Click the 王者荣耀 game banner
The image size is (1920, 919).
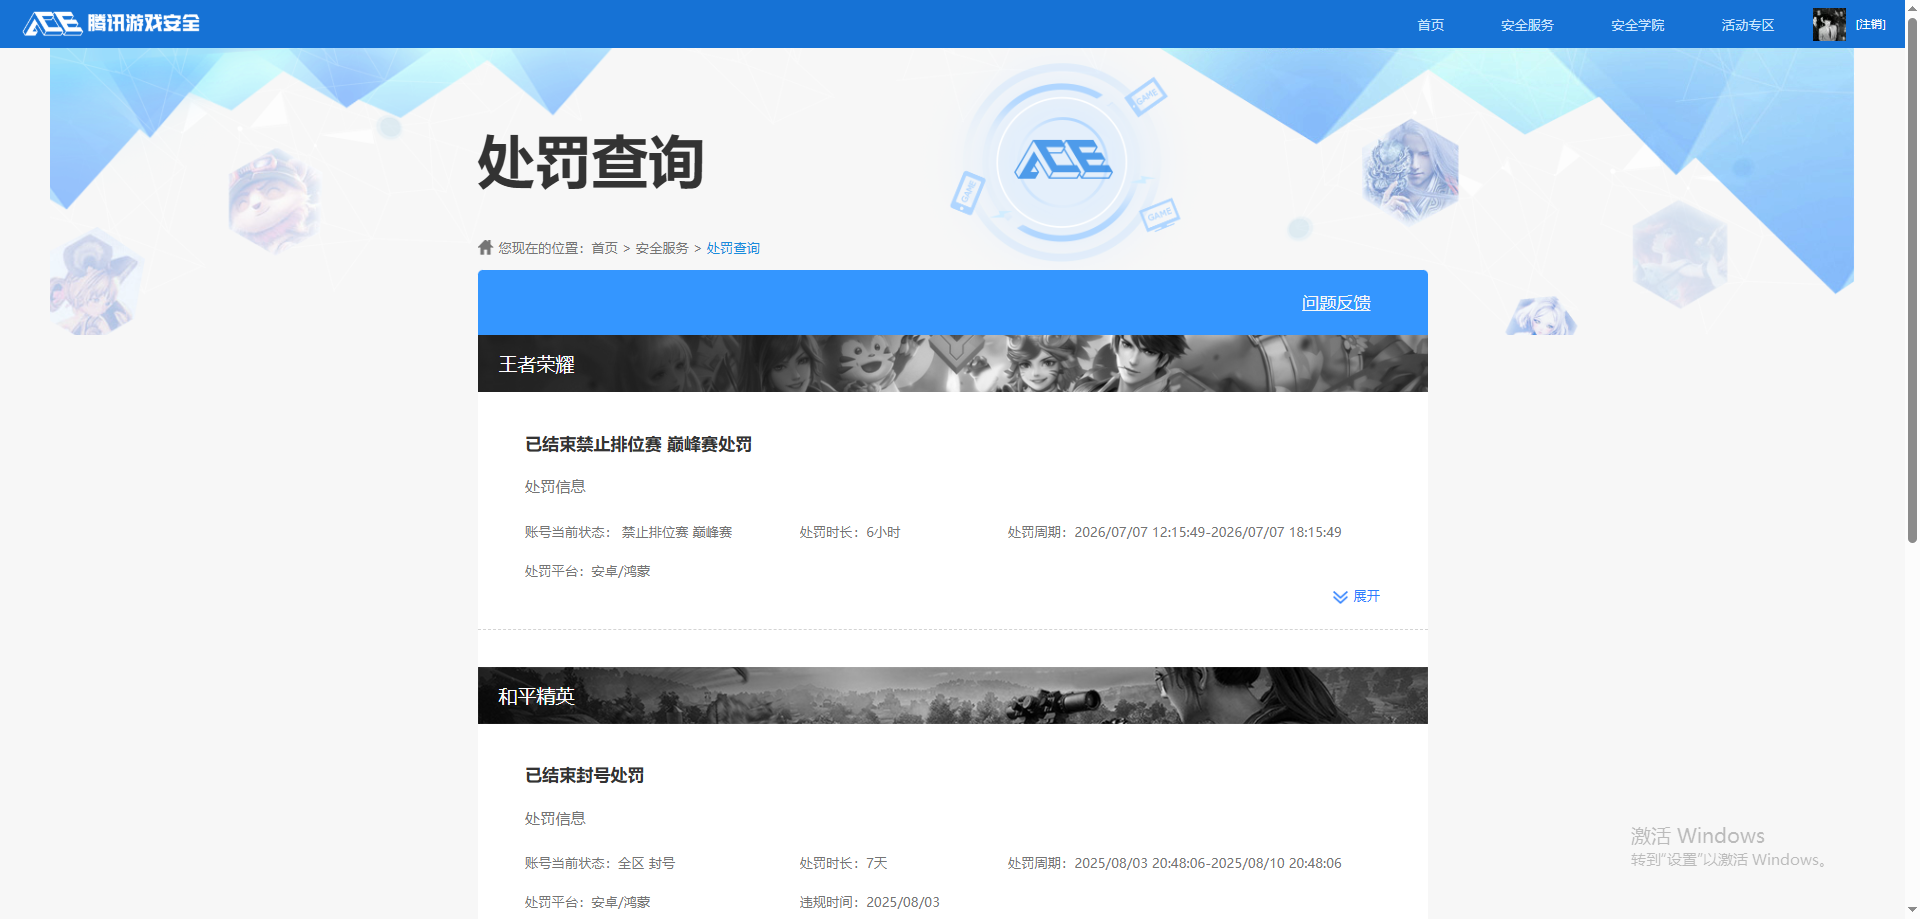(953, 363)
